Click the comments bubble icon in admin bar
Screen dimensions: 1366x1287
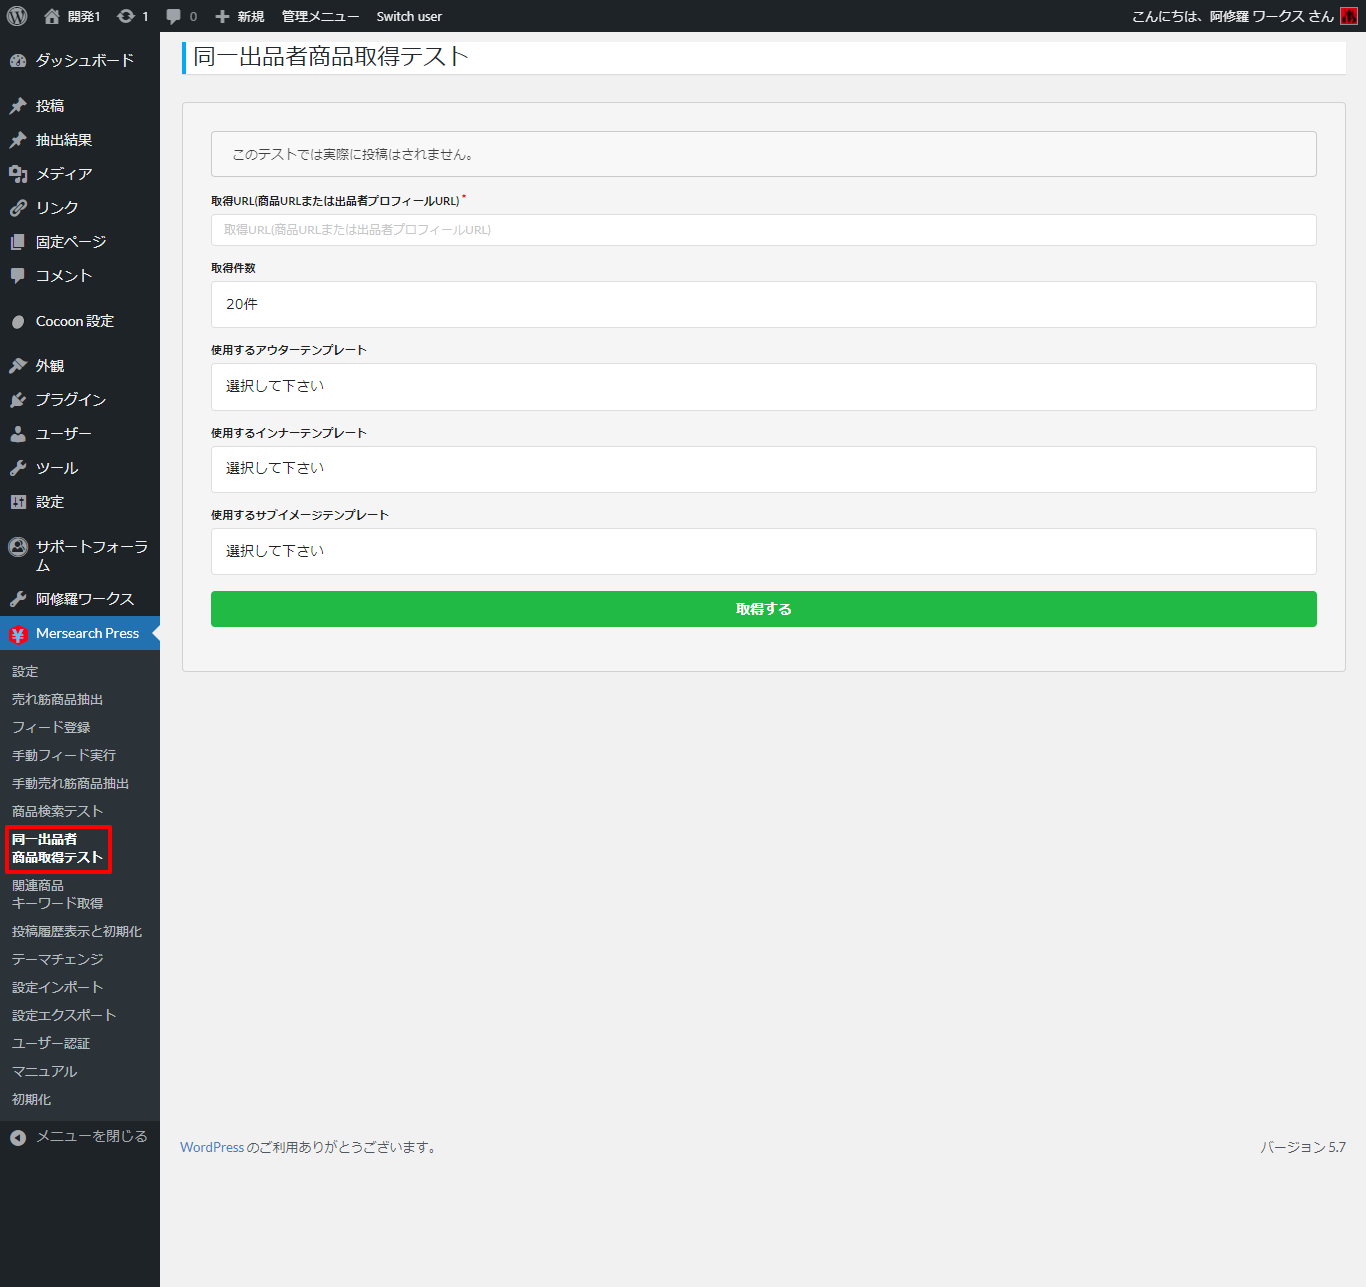[x=174, y=16]
